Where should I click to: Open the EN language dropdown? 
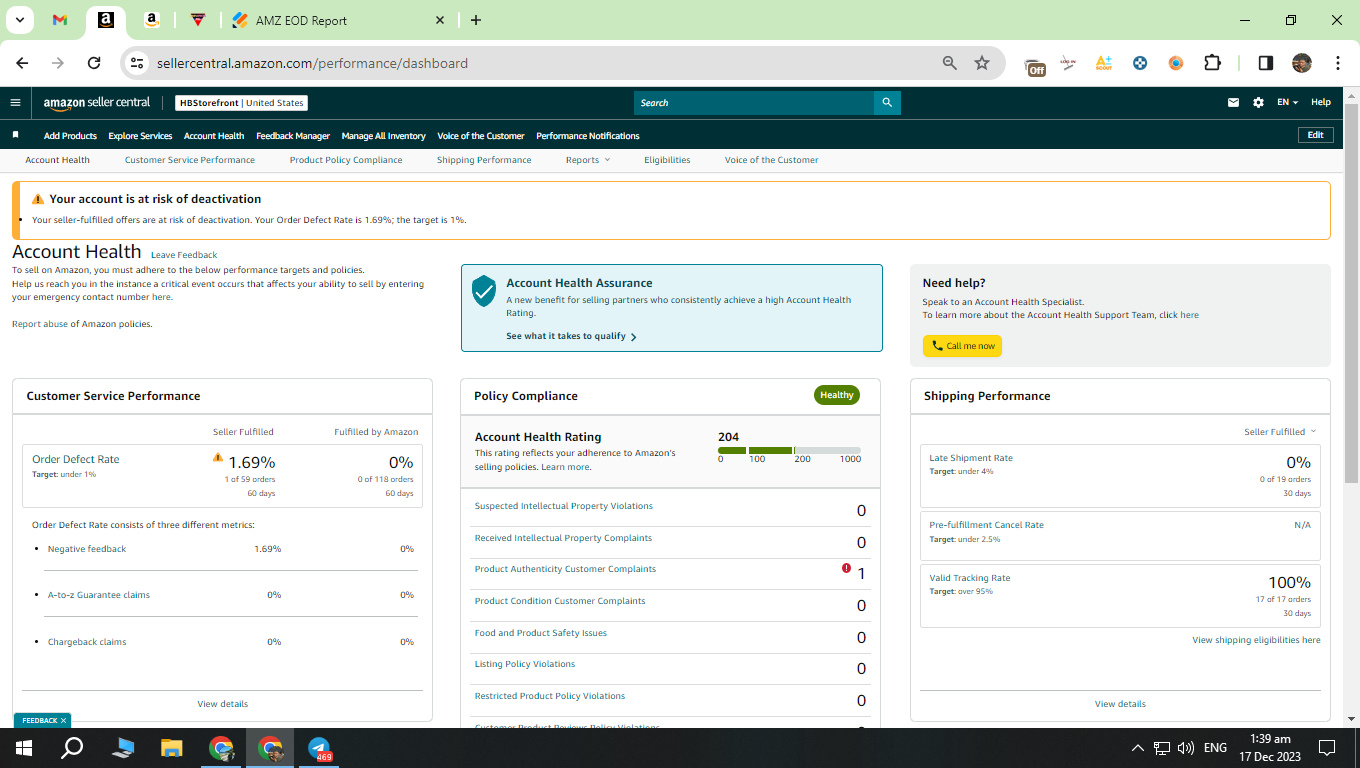1287,102
